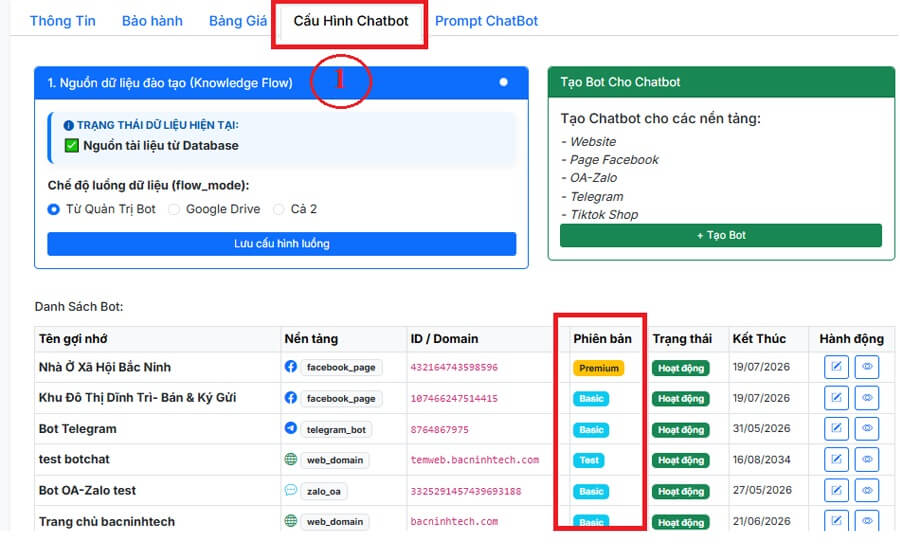Image resolution: width=900 pixels, height=550 pixels.
Task: View the Nhà Ở Xã Hội Bắc Ninh bot
Action: [867, 367]
